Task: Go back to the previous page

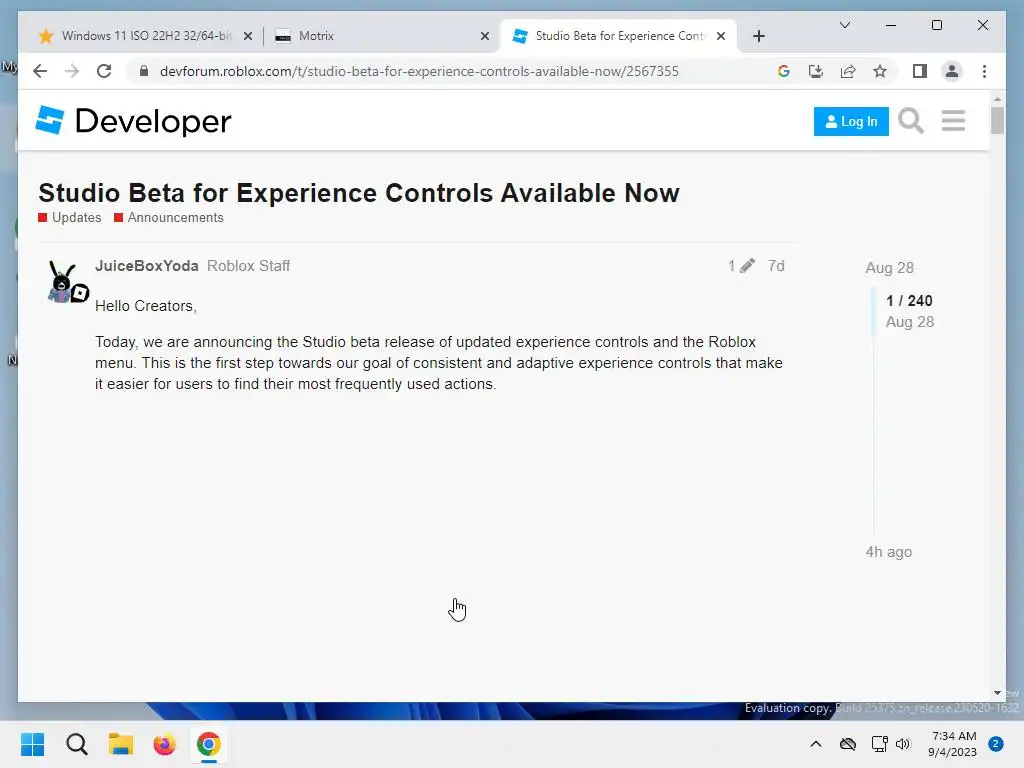Action: (x=40, y=71)
